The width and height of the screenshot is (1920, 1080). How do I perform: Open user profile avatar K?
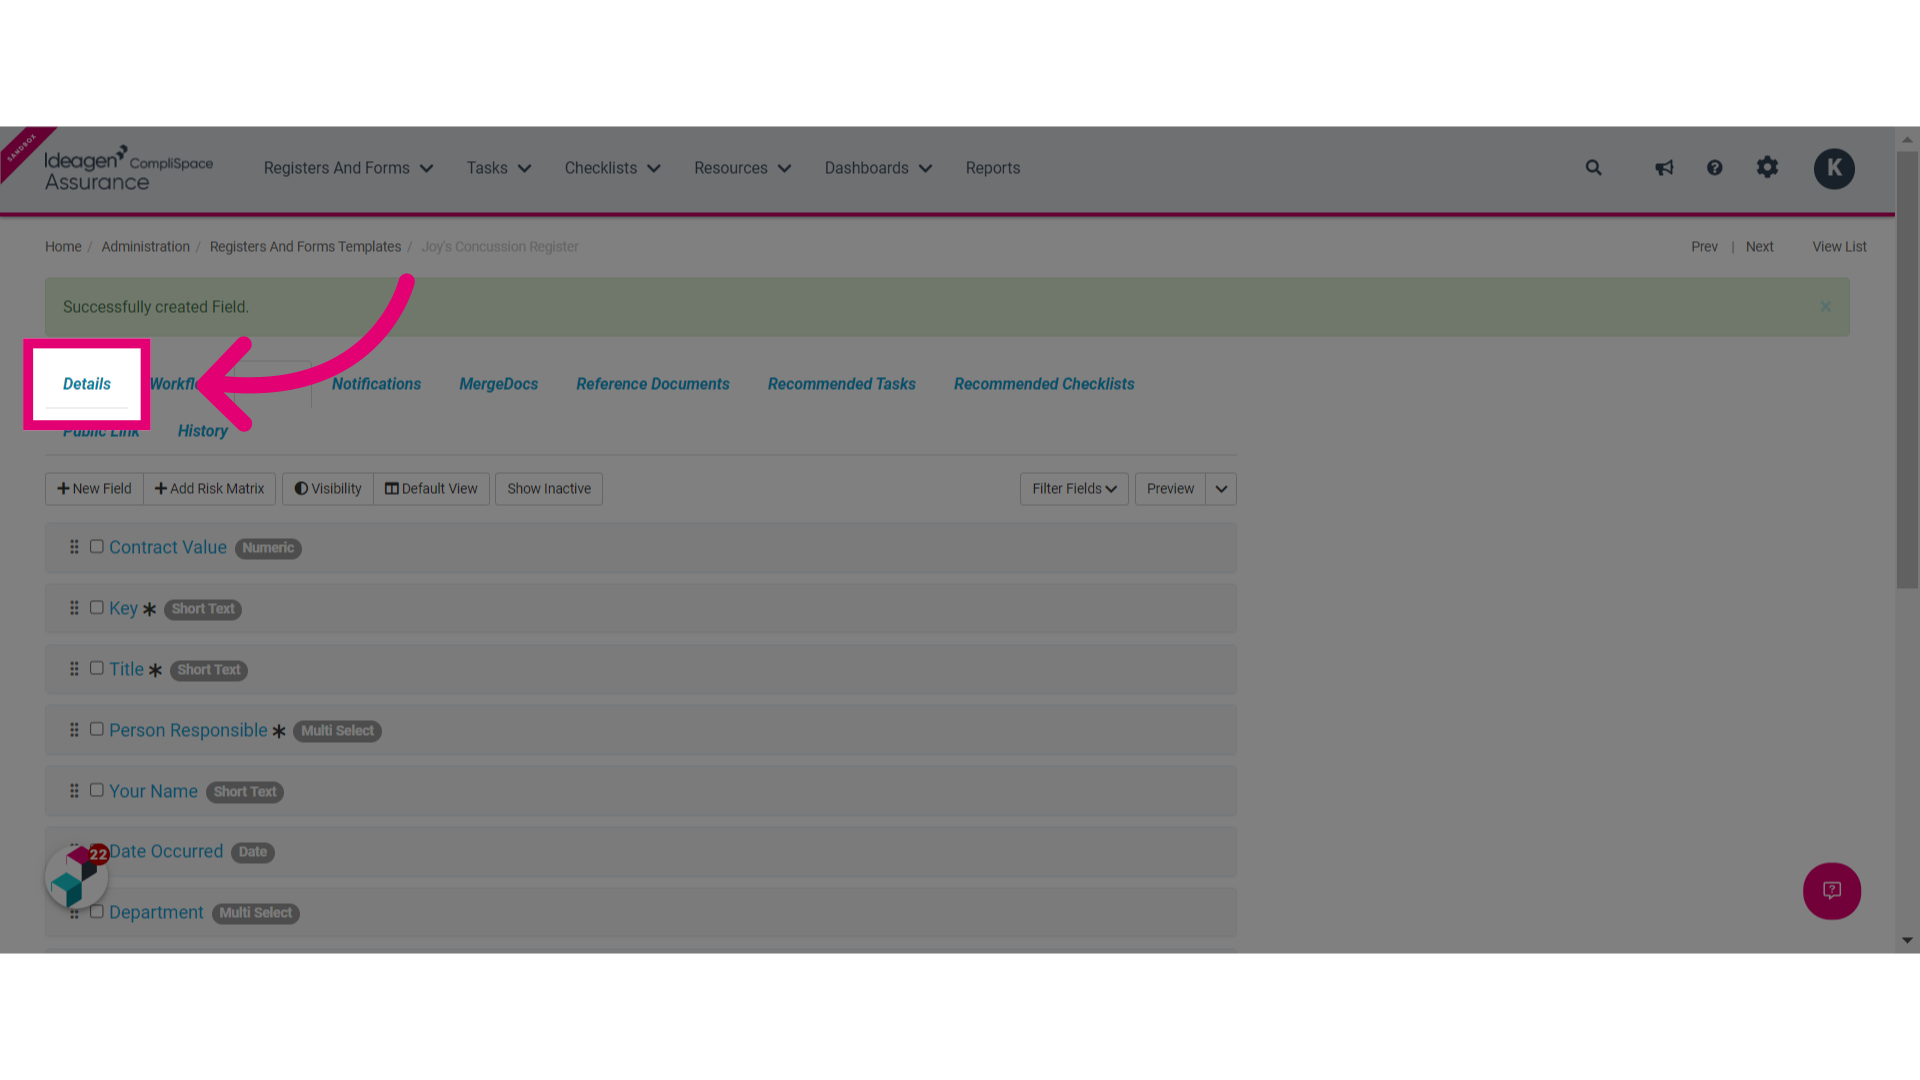tap(1834, 168)
